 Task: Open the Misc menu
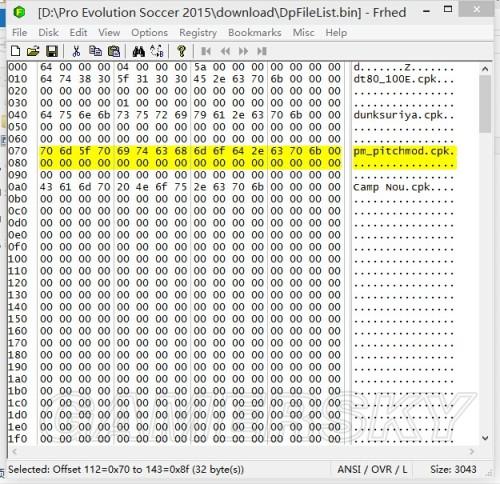point(303,33)
